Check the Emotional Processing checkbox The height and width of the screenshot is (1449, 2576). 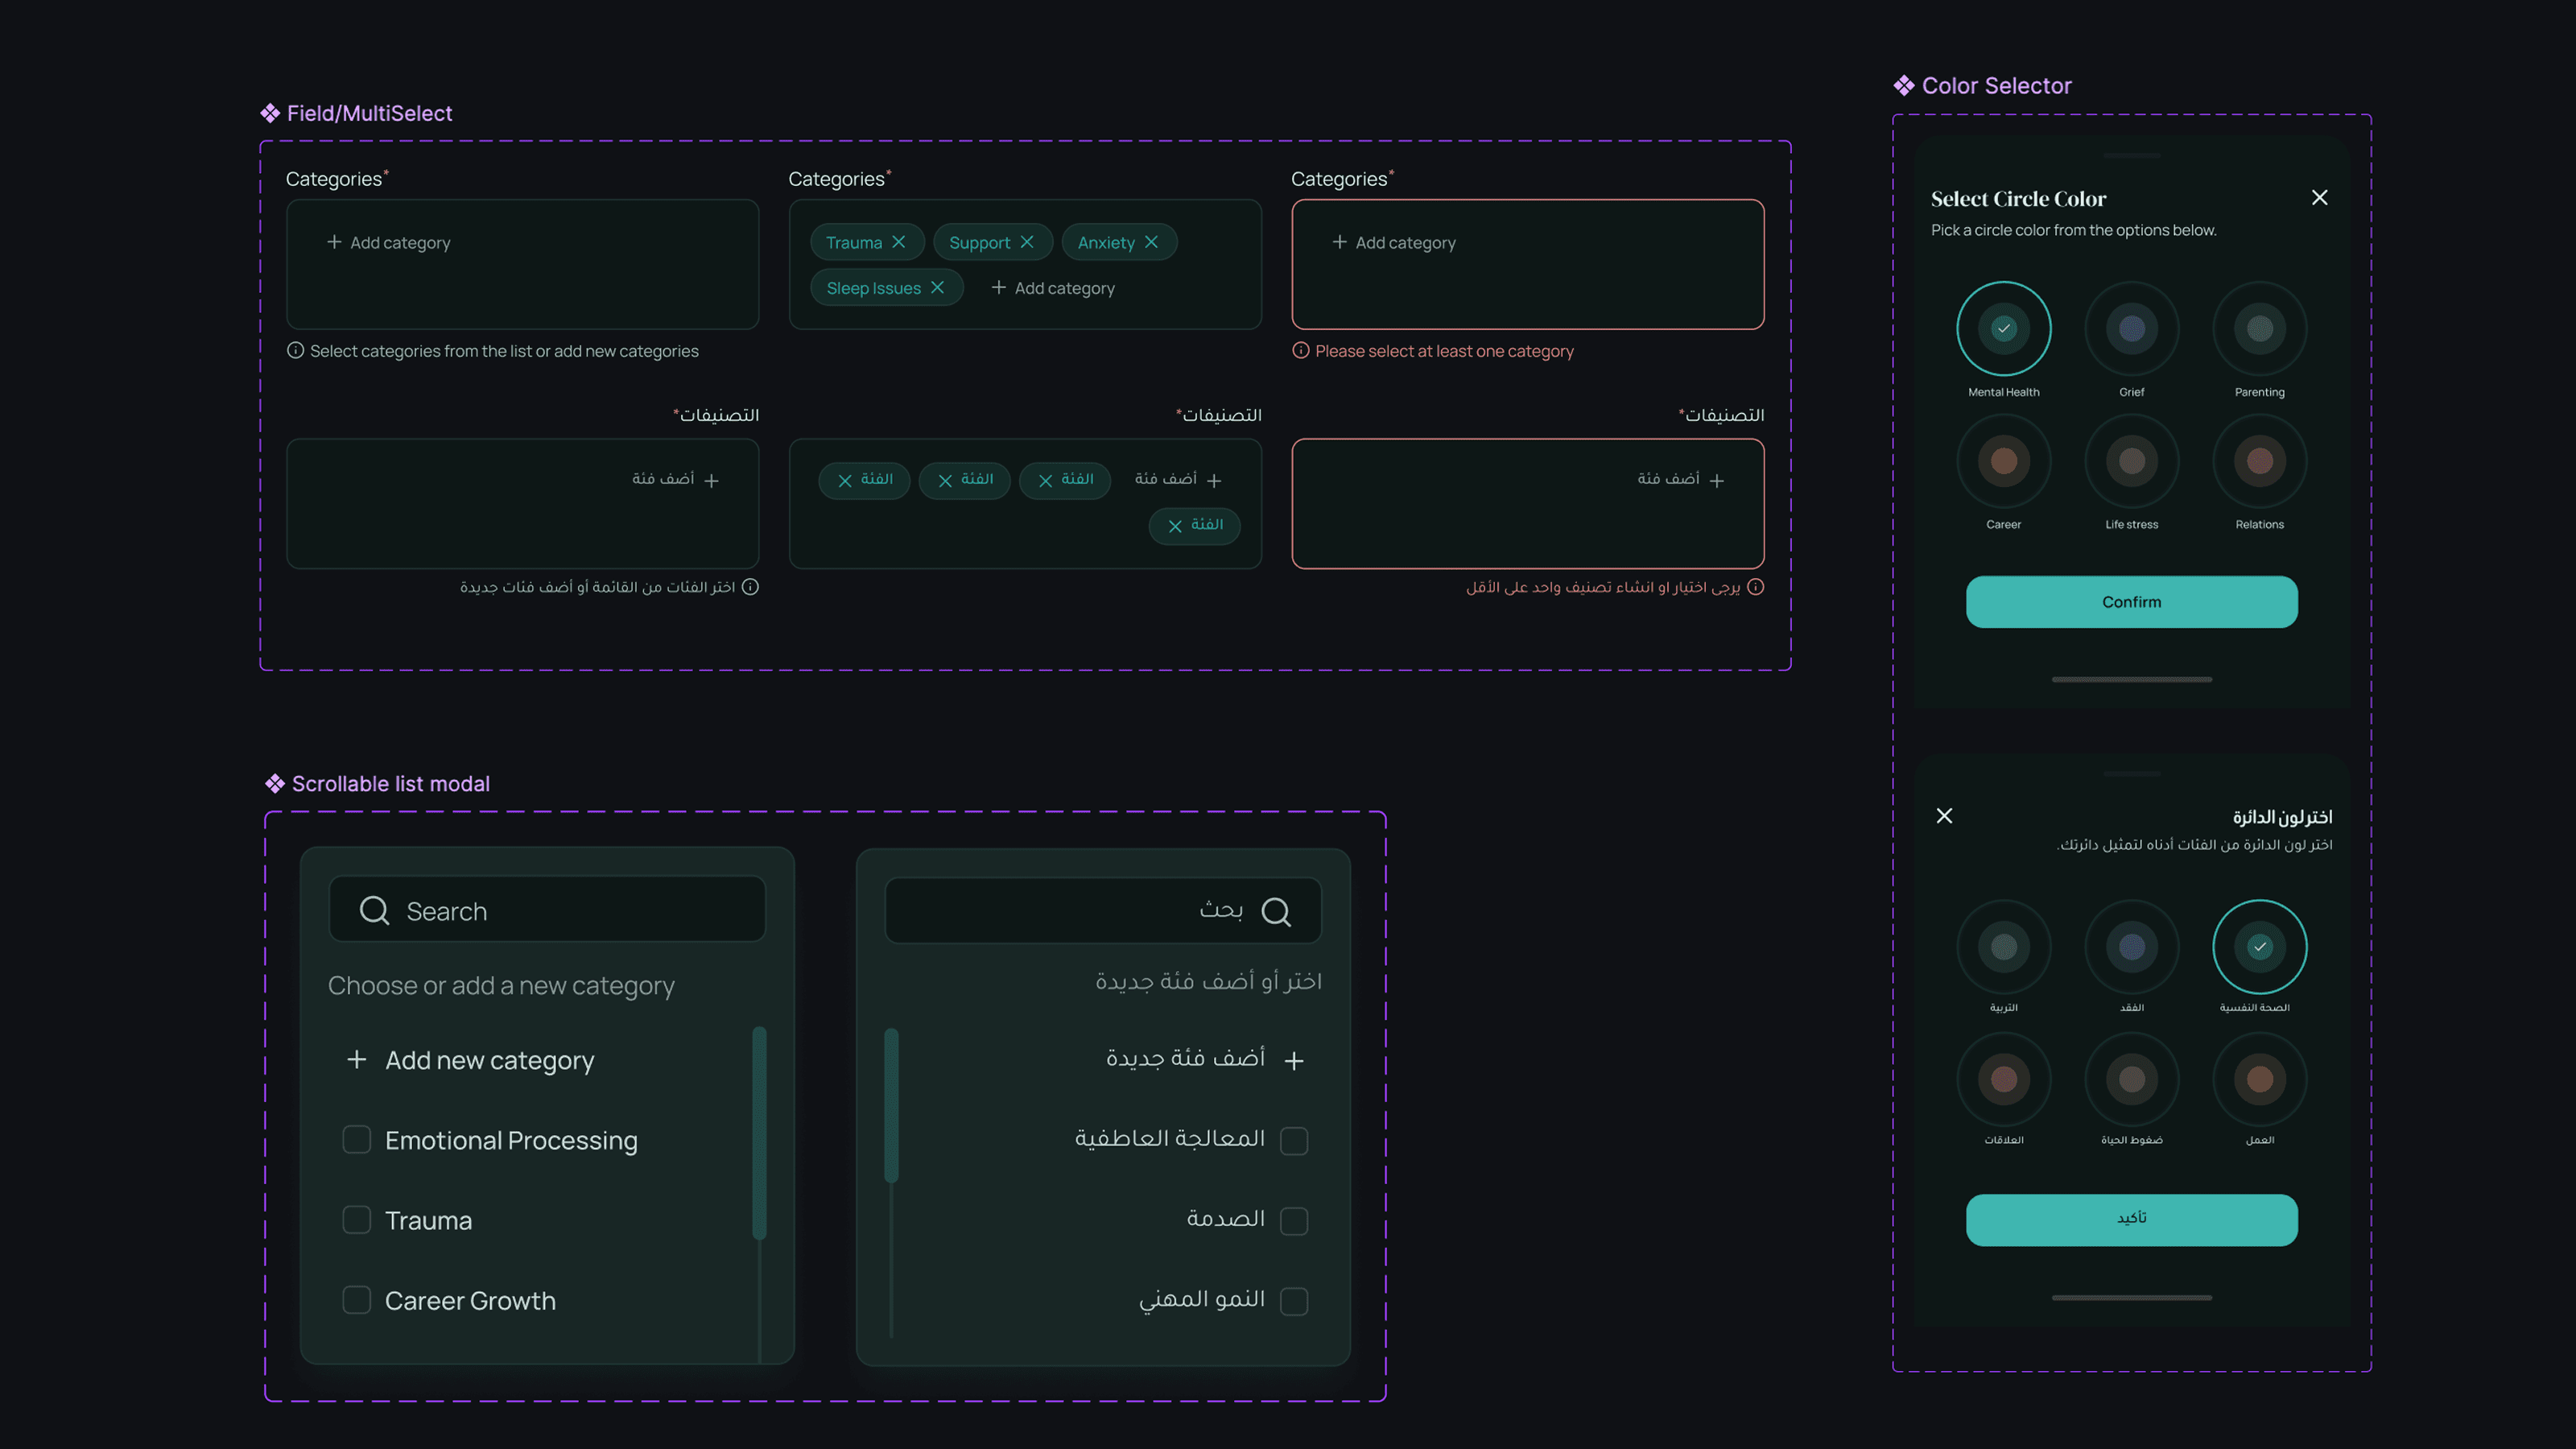coord(356,1139)
